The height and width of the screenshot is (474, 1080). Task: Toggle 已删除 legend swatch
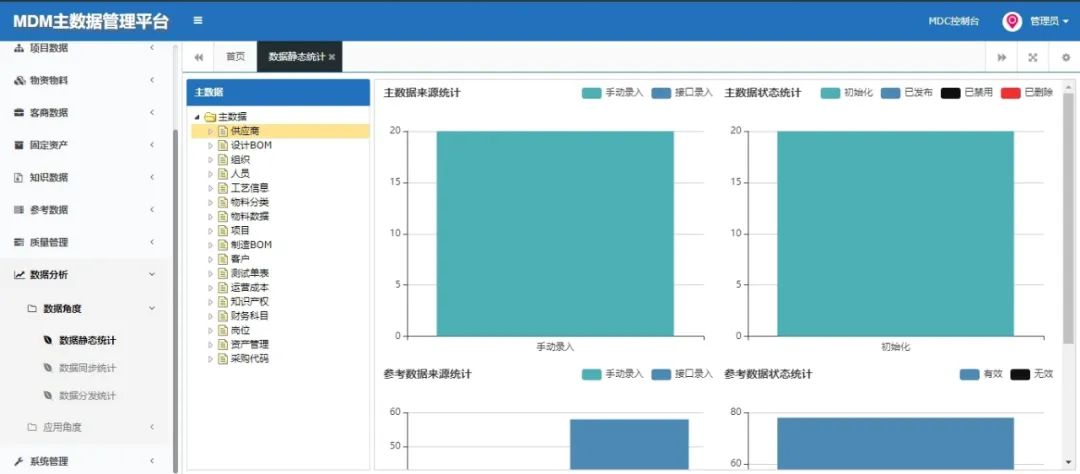1010,93
